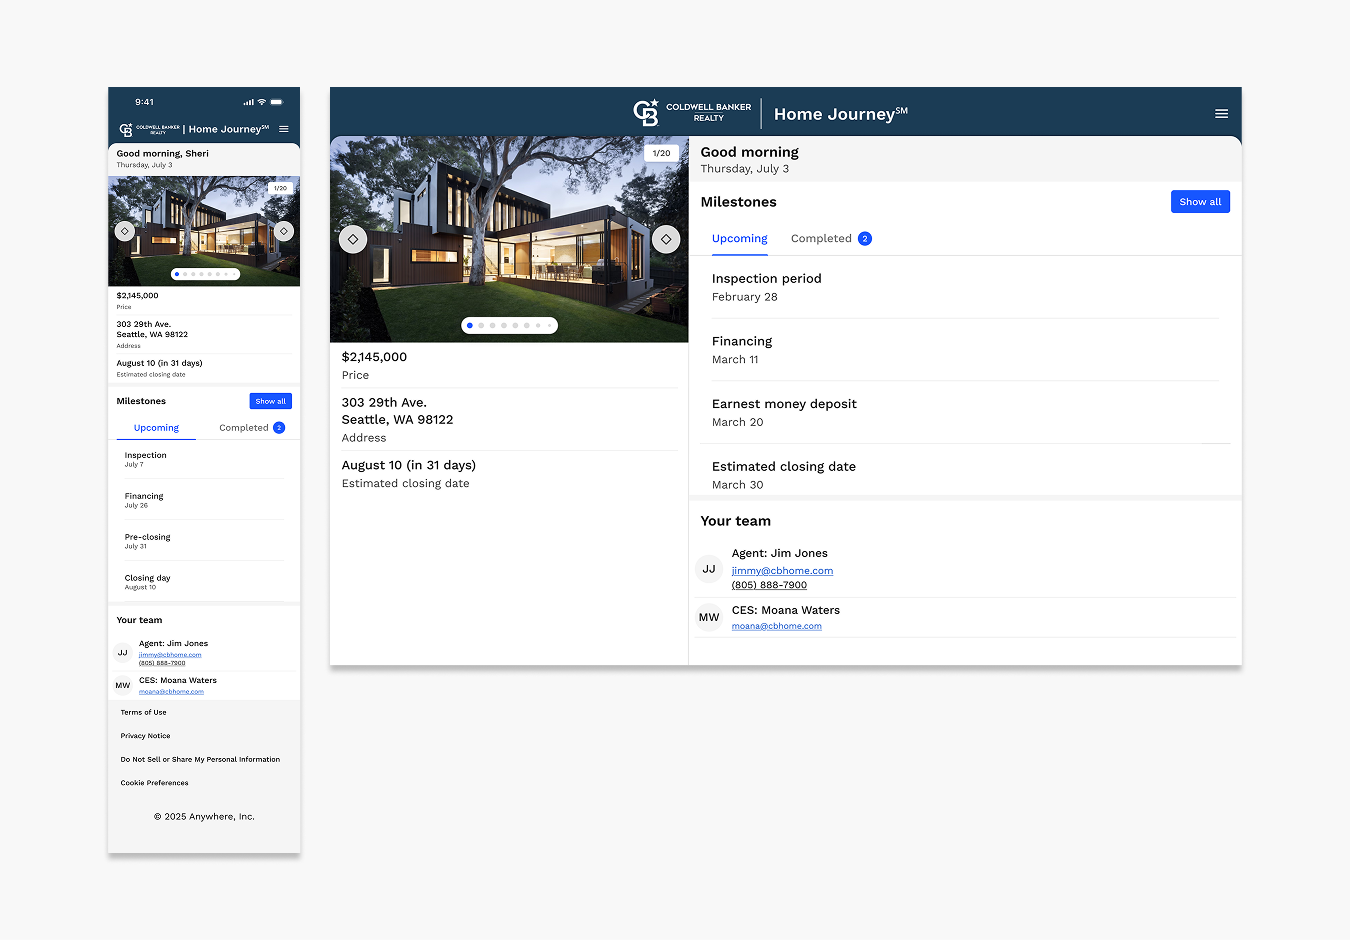The height and width of the screenshot is (940, 1350).
Task: Go to next photo in desktop carousel
Action: 666,239
